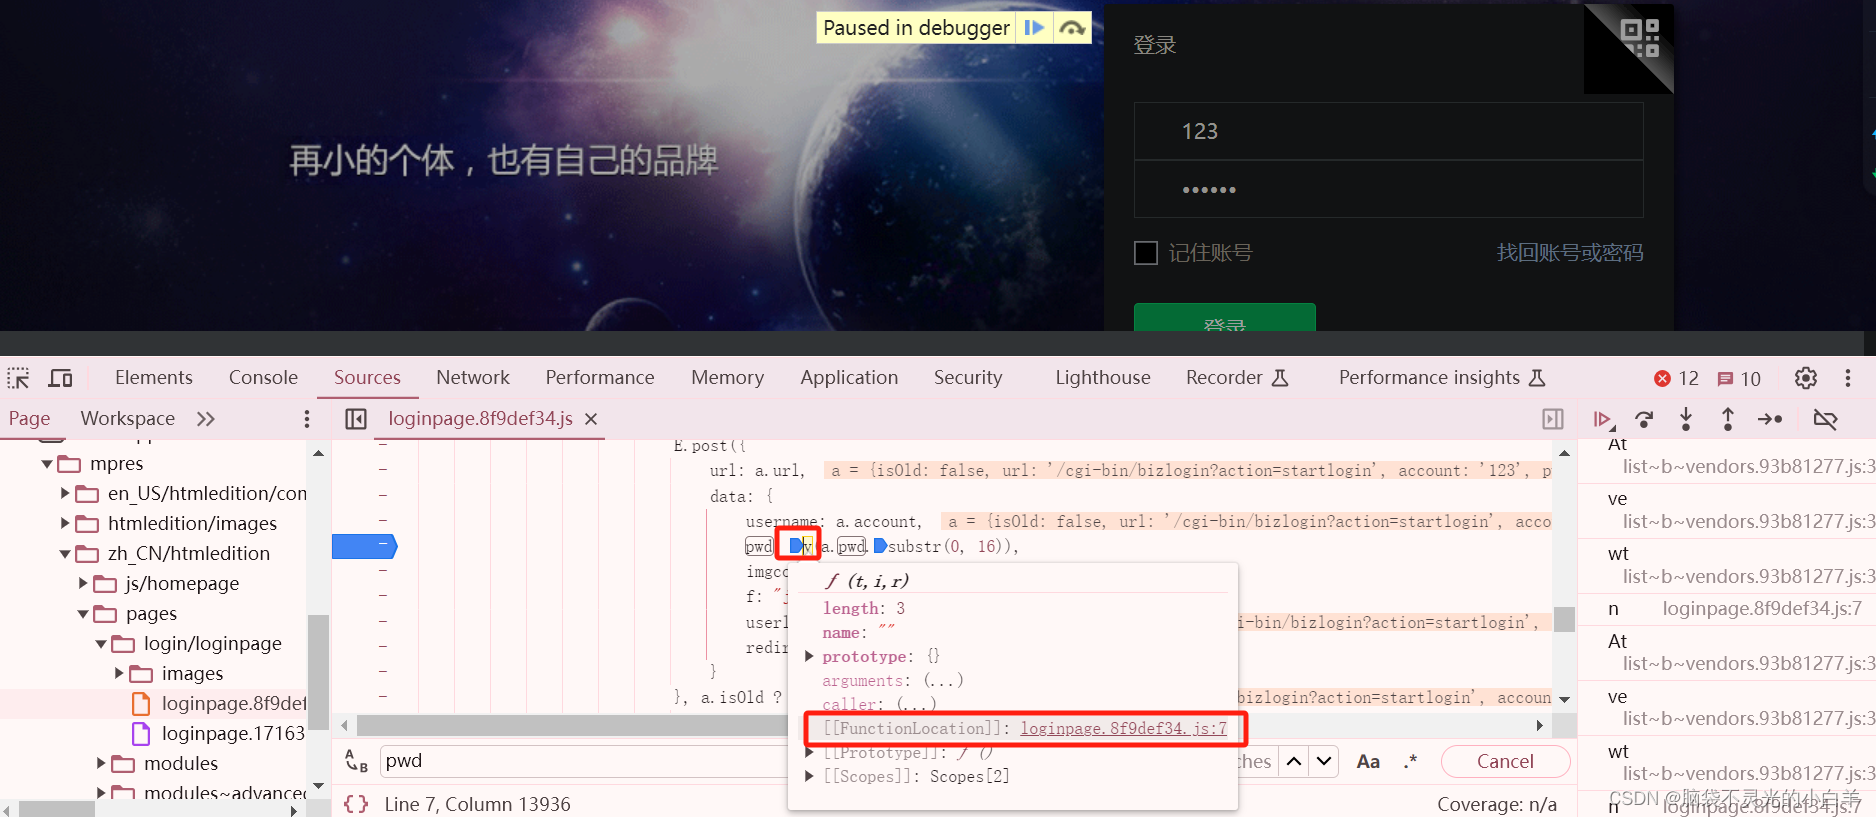Click the issues count 10 badge
This screenshot has height=817, width=1876.
1739,378
